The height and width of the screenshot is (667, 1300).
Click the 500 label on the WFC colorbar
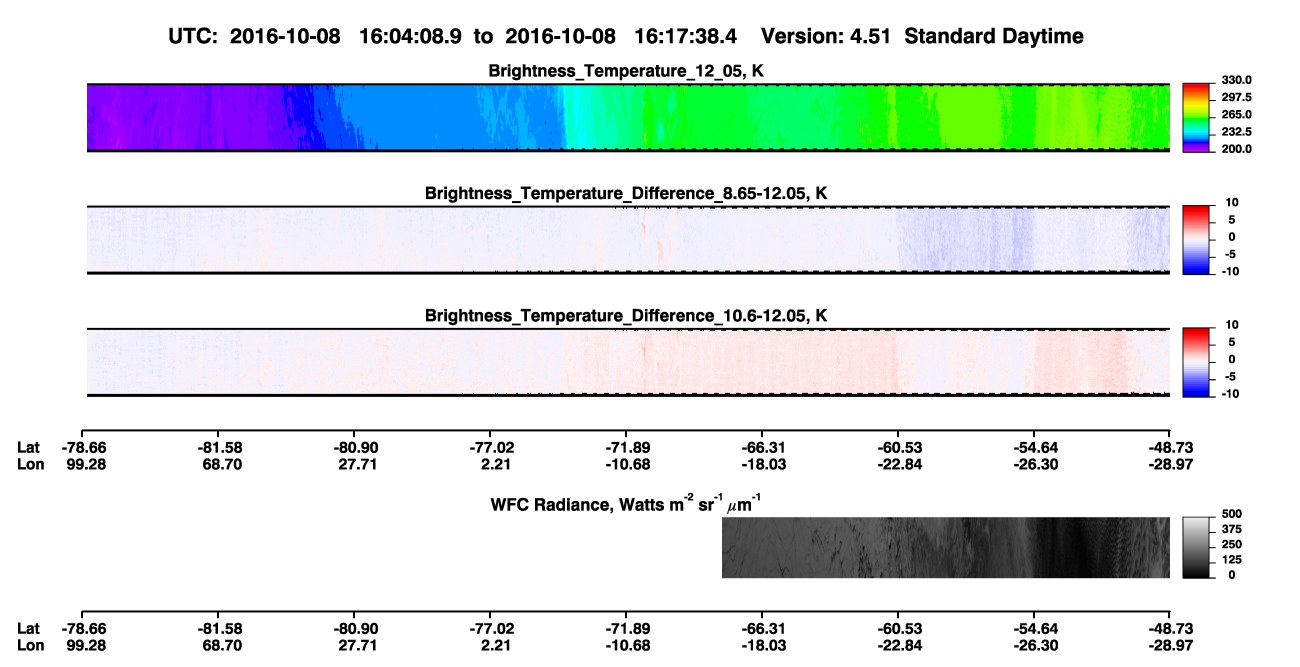tap(1231, 515)
